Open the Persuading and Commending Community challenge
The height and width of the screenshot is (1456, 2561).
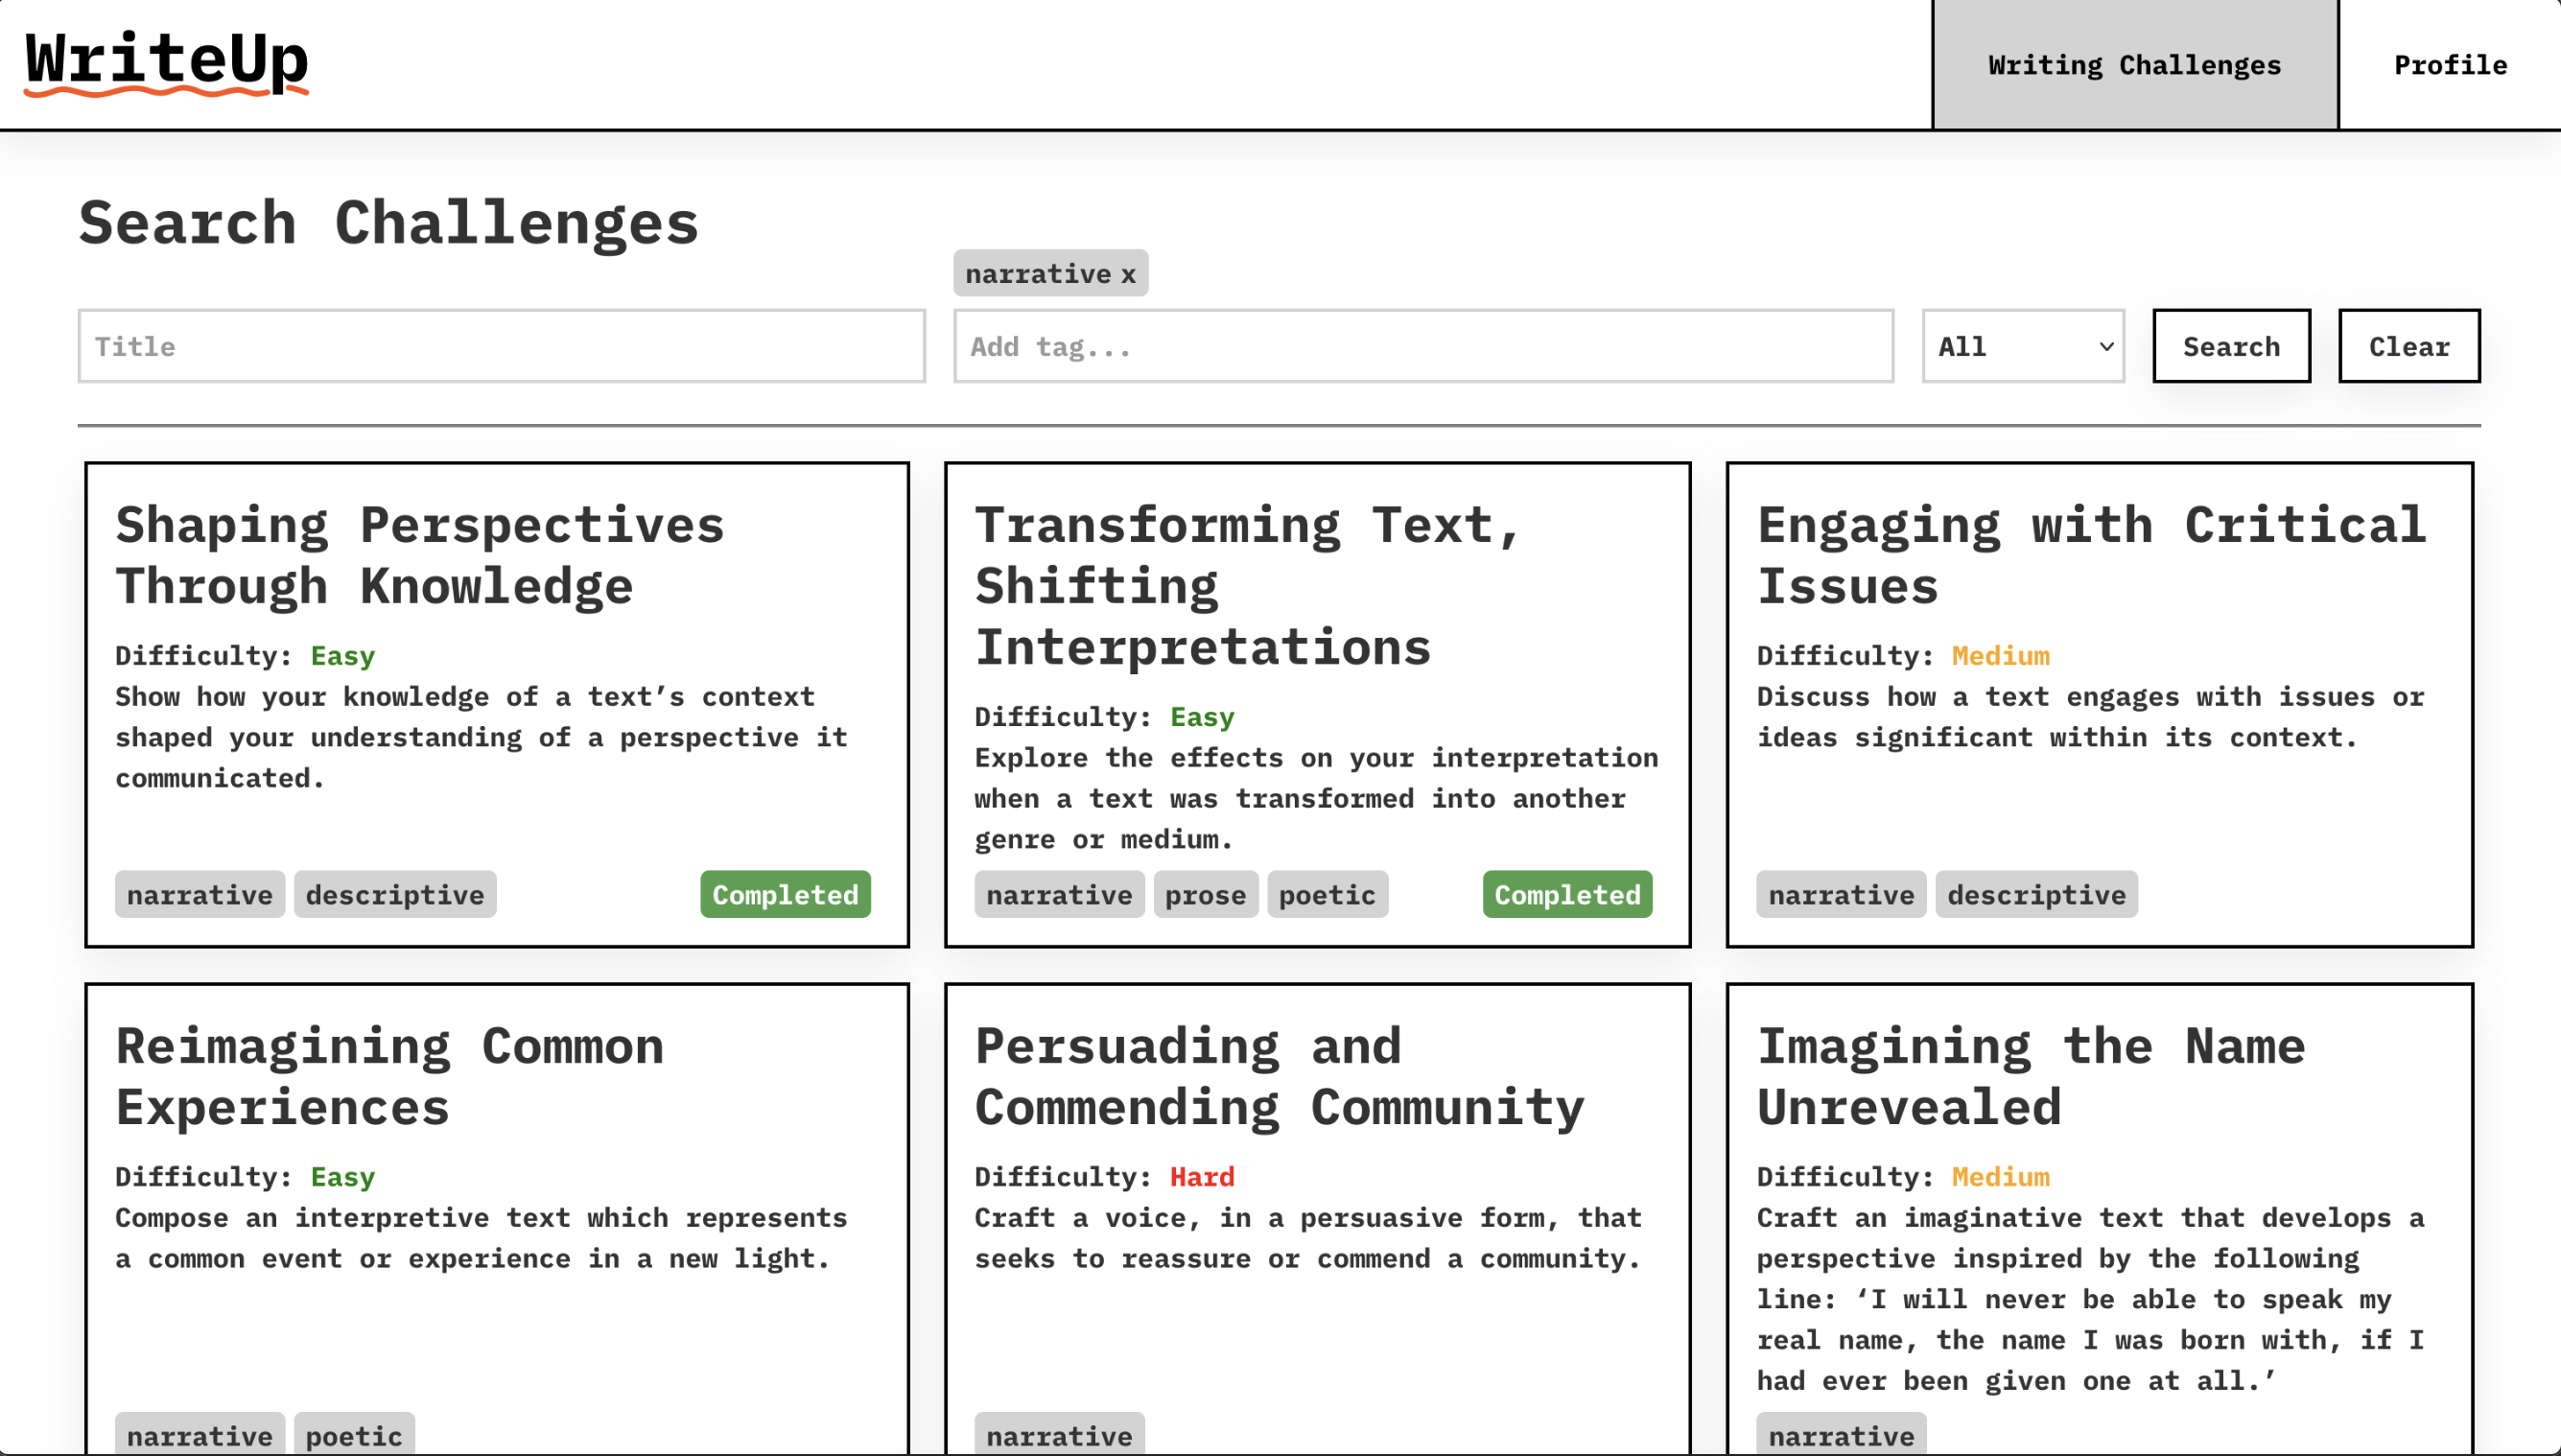pyautogui.click(x=1278, y=1076)
